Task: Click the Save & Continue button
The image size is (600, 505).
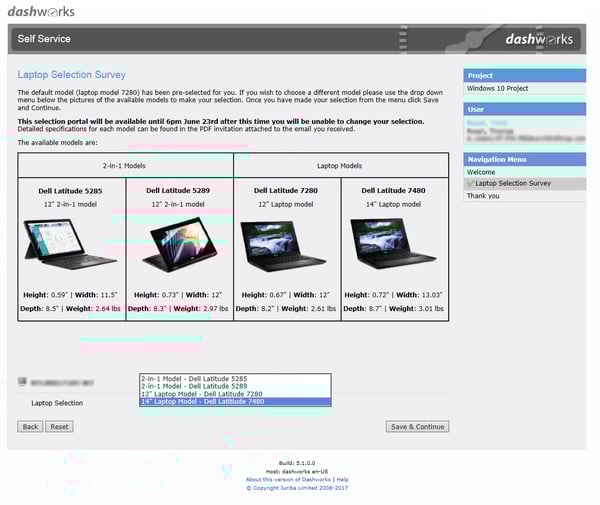Action: (417, 427)
